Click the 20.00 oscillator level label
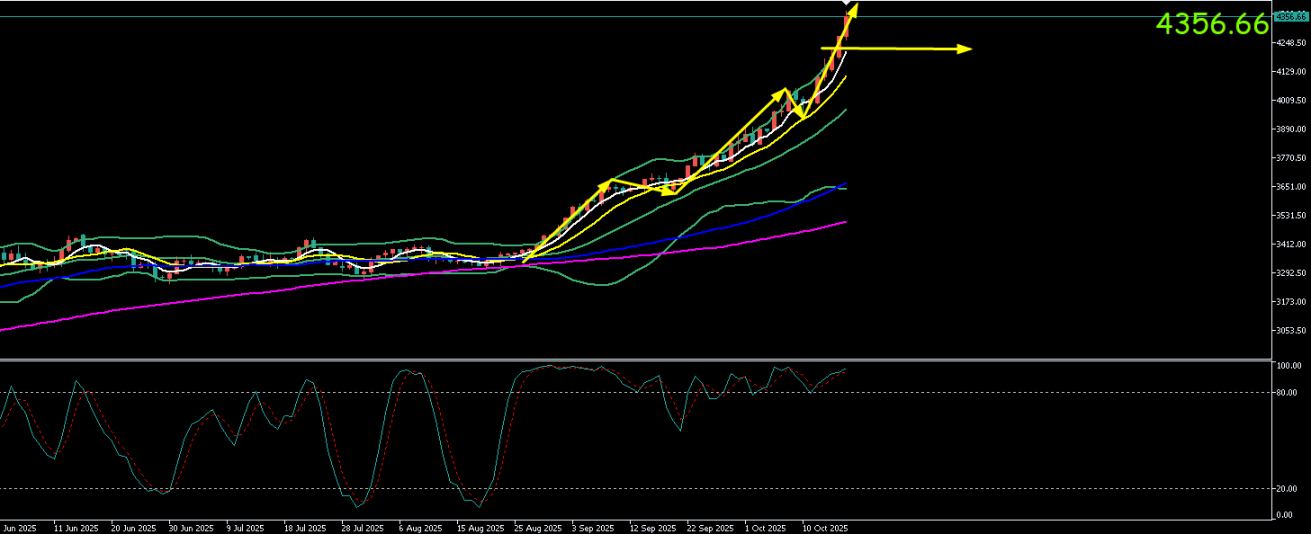1311x534 pixels. click(1289, 489)
